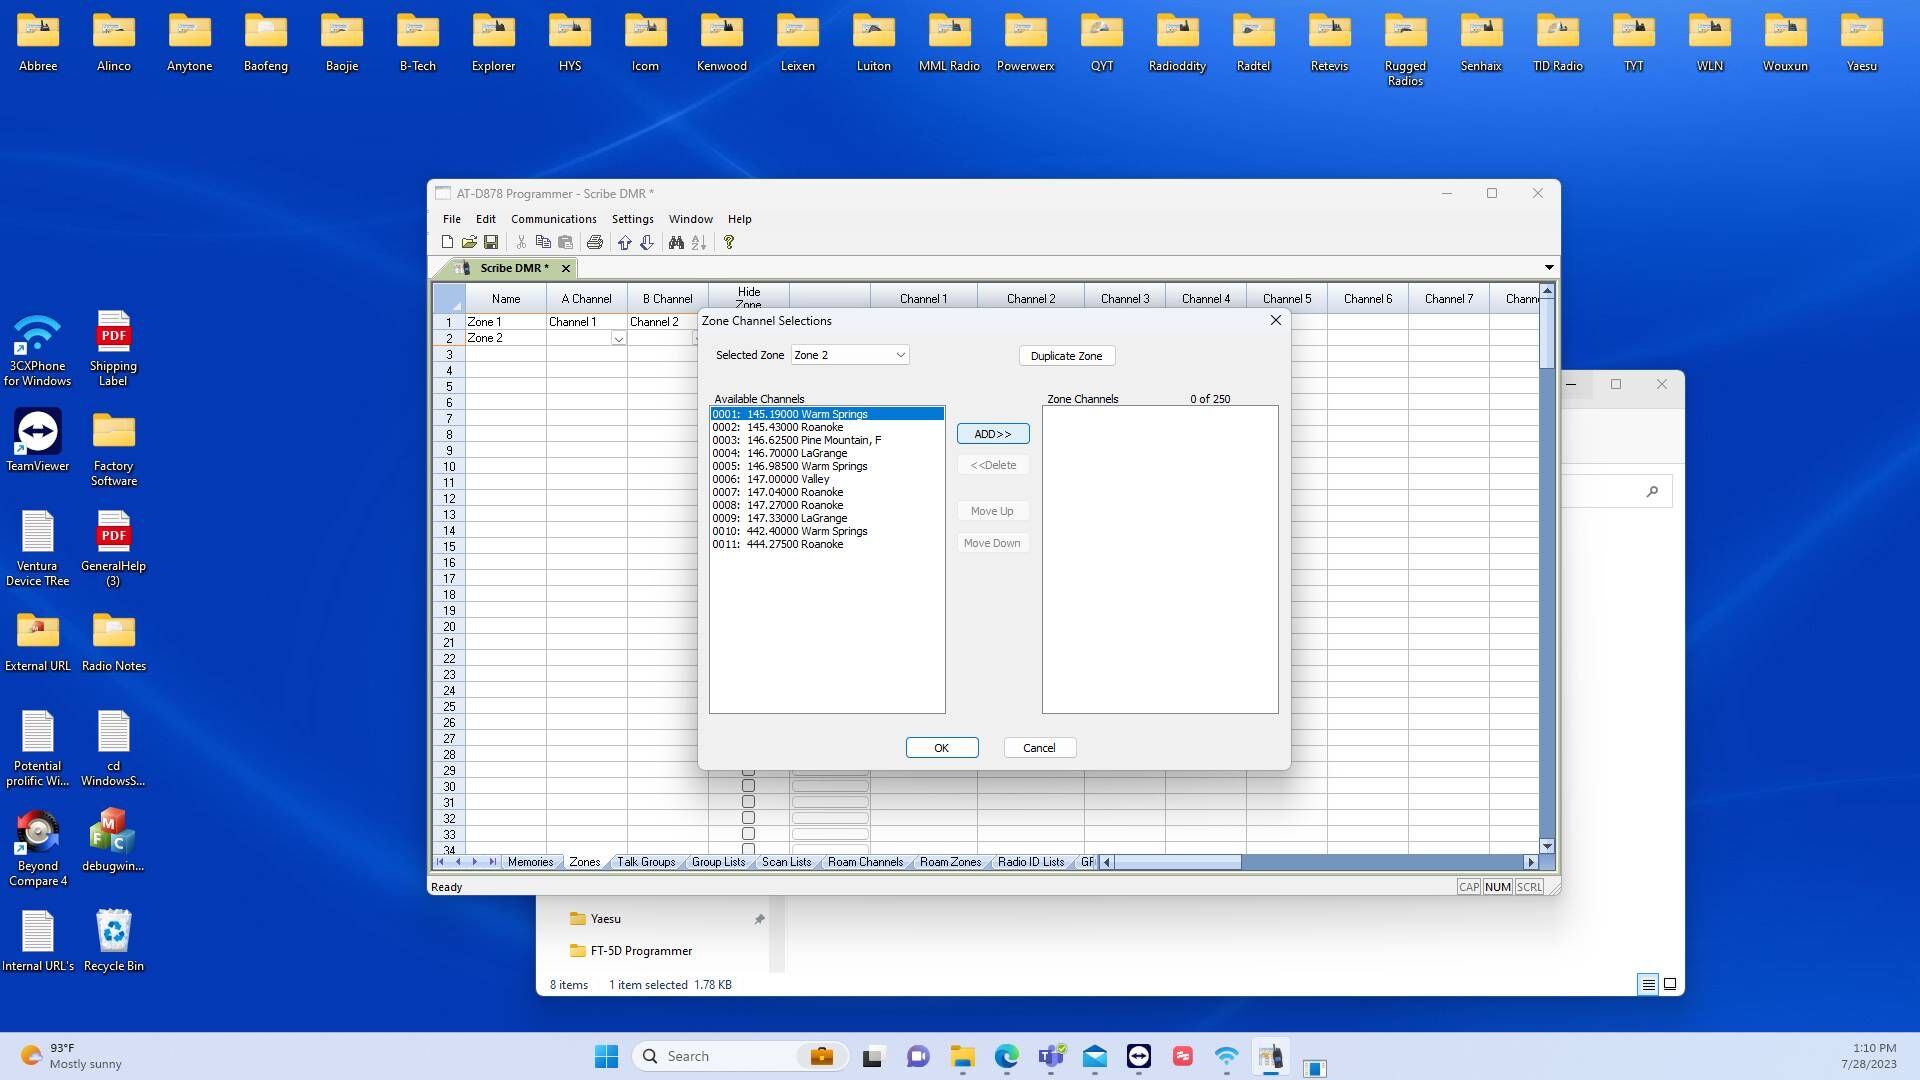Open the Baofeng desktop folder
Image resolution: width=1920 pixels, height=1080 pixels.
coord(266,44)
